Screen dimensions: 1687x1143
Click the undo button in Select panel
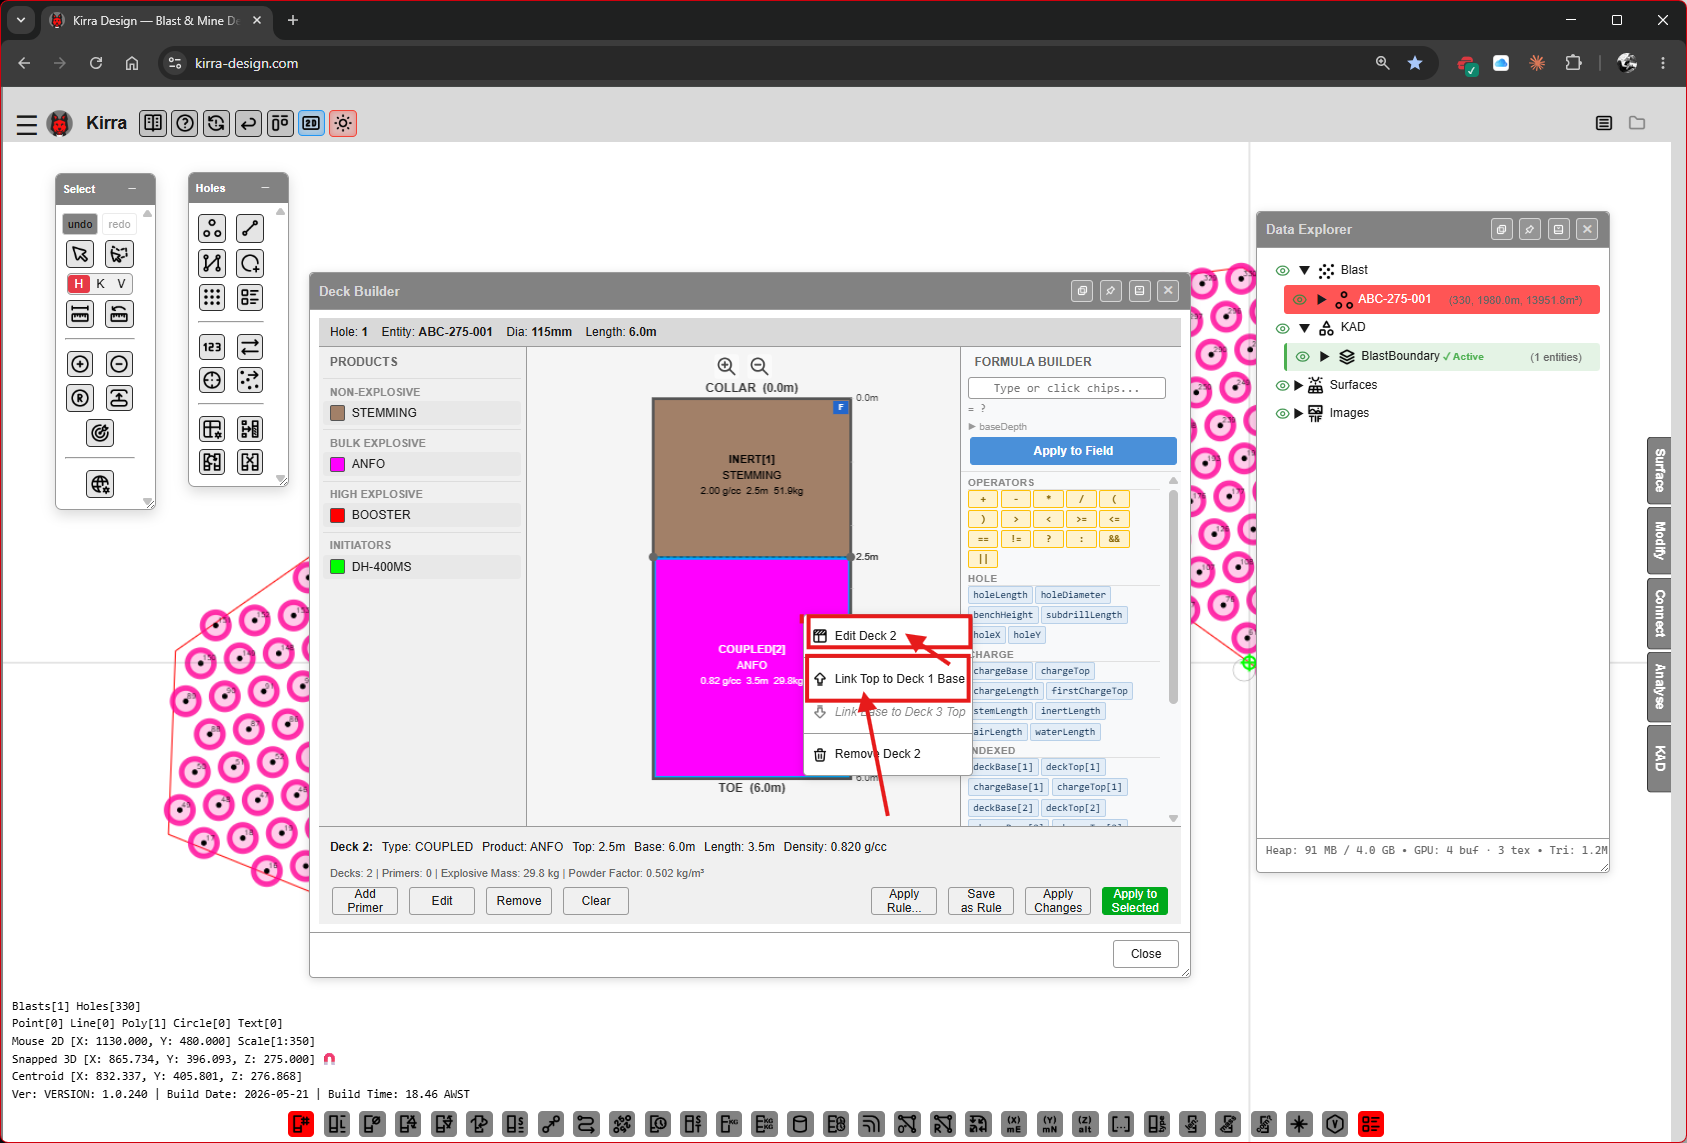(80, 224)
